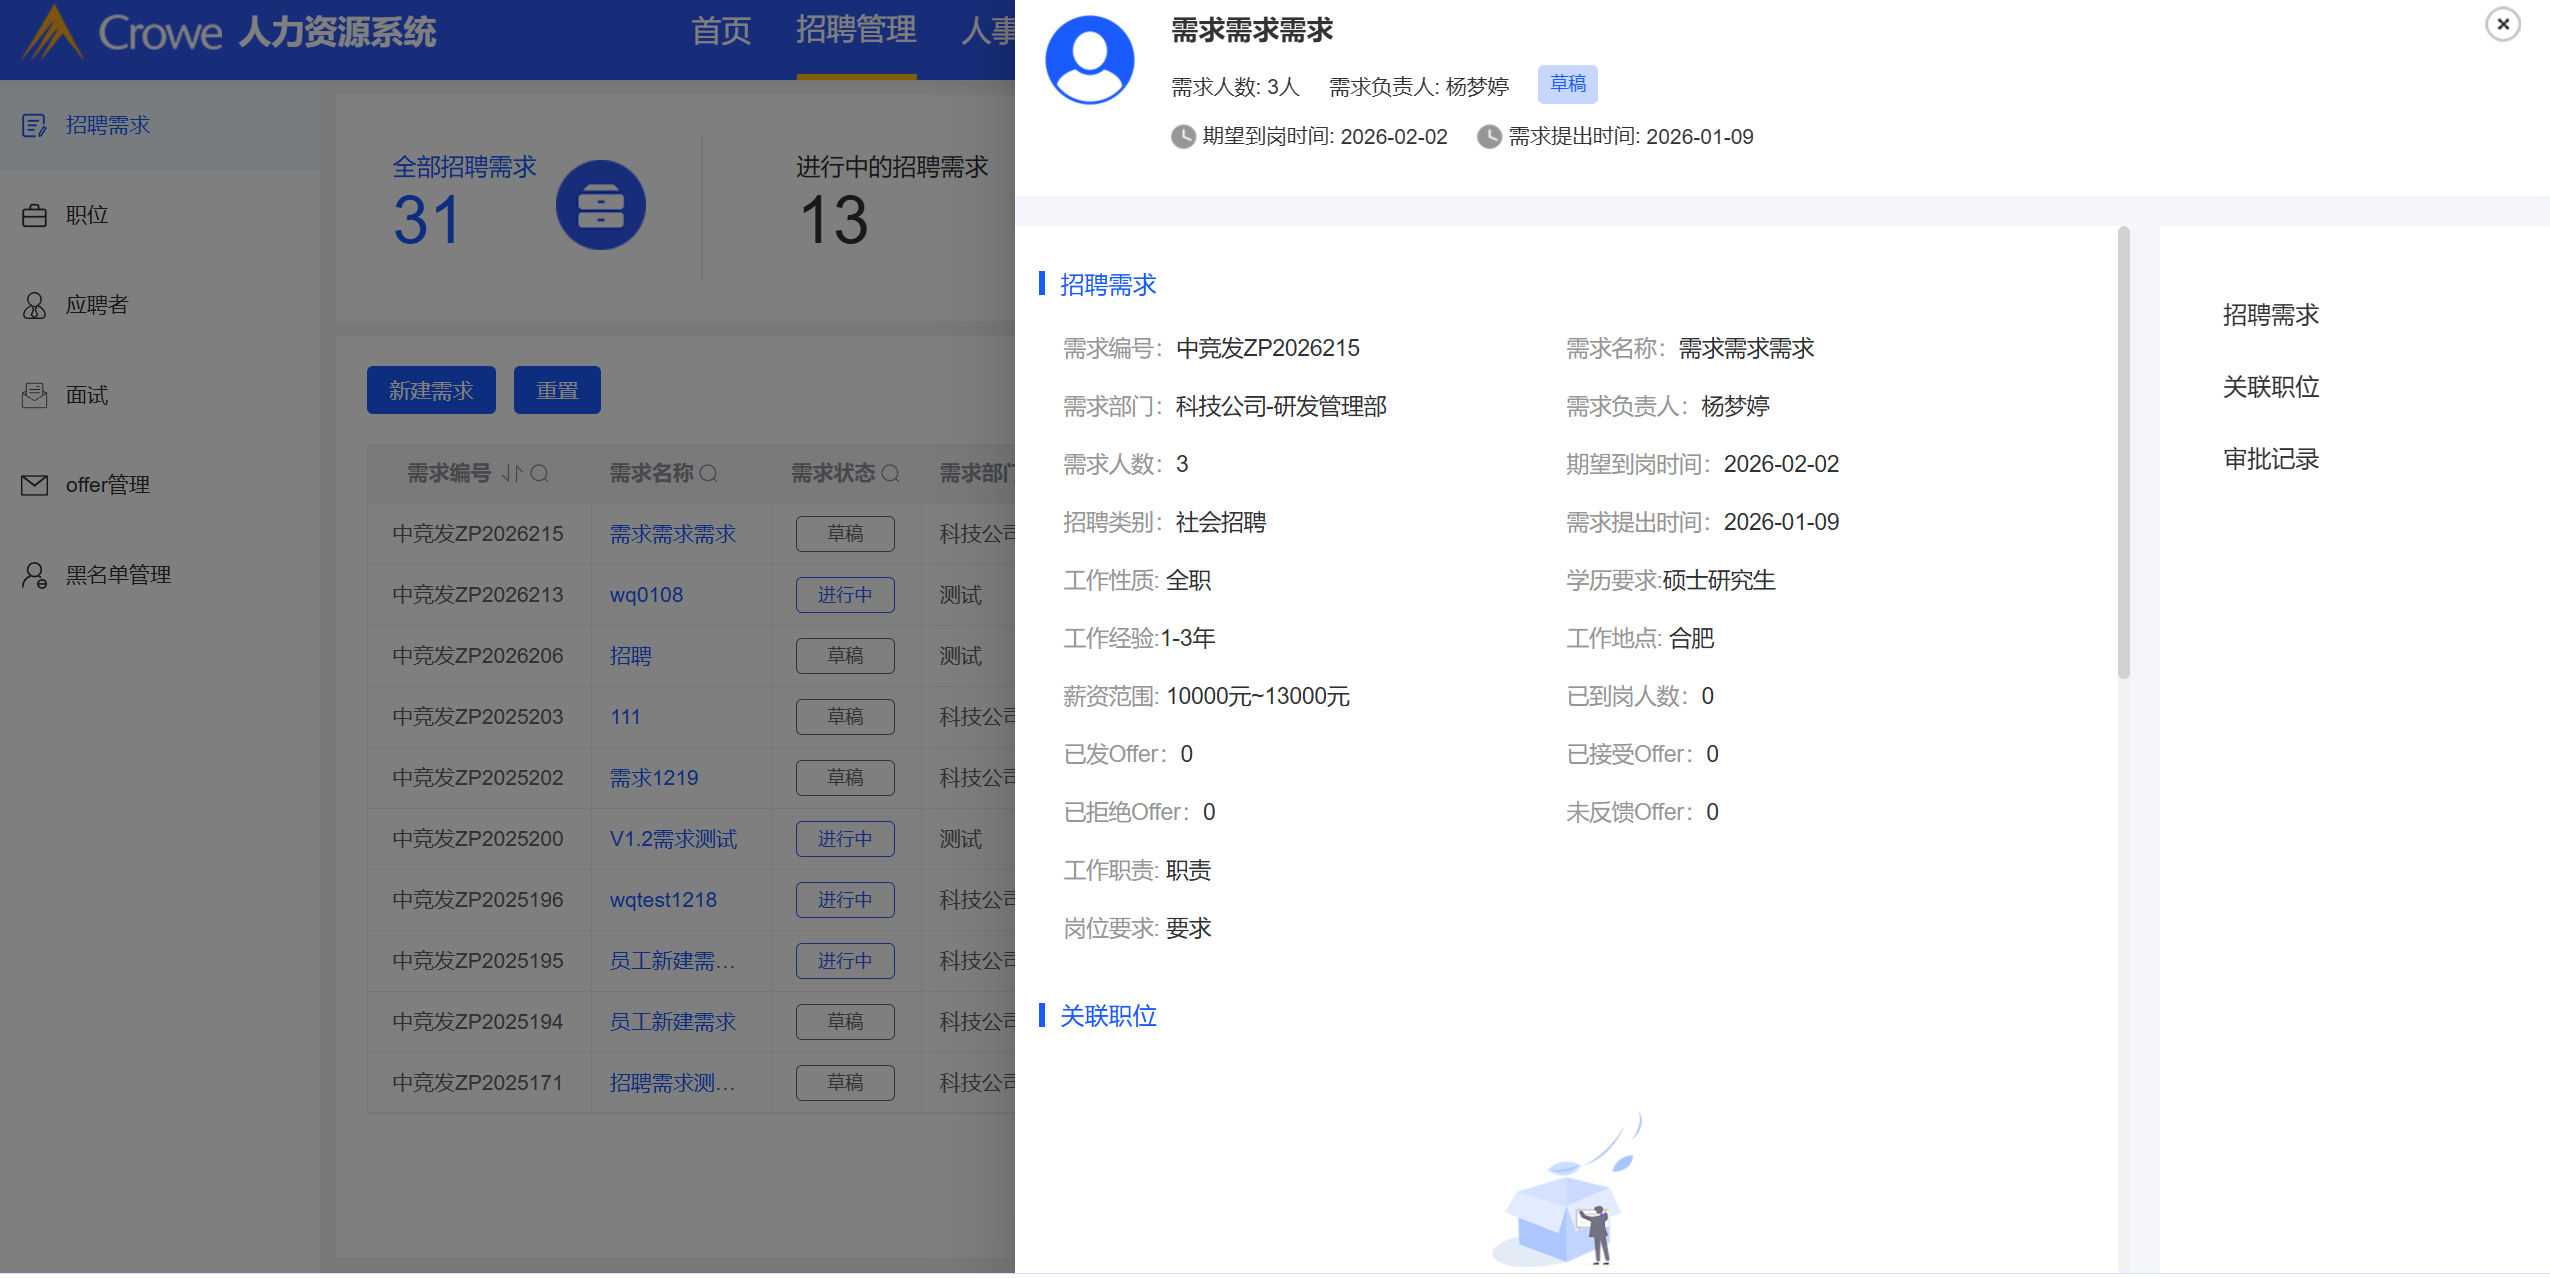Click the blue user avatar in drawer

[1089, 60]
